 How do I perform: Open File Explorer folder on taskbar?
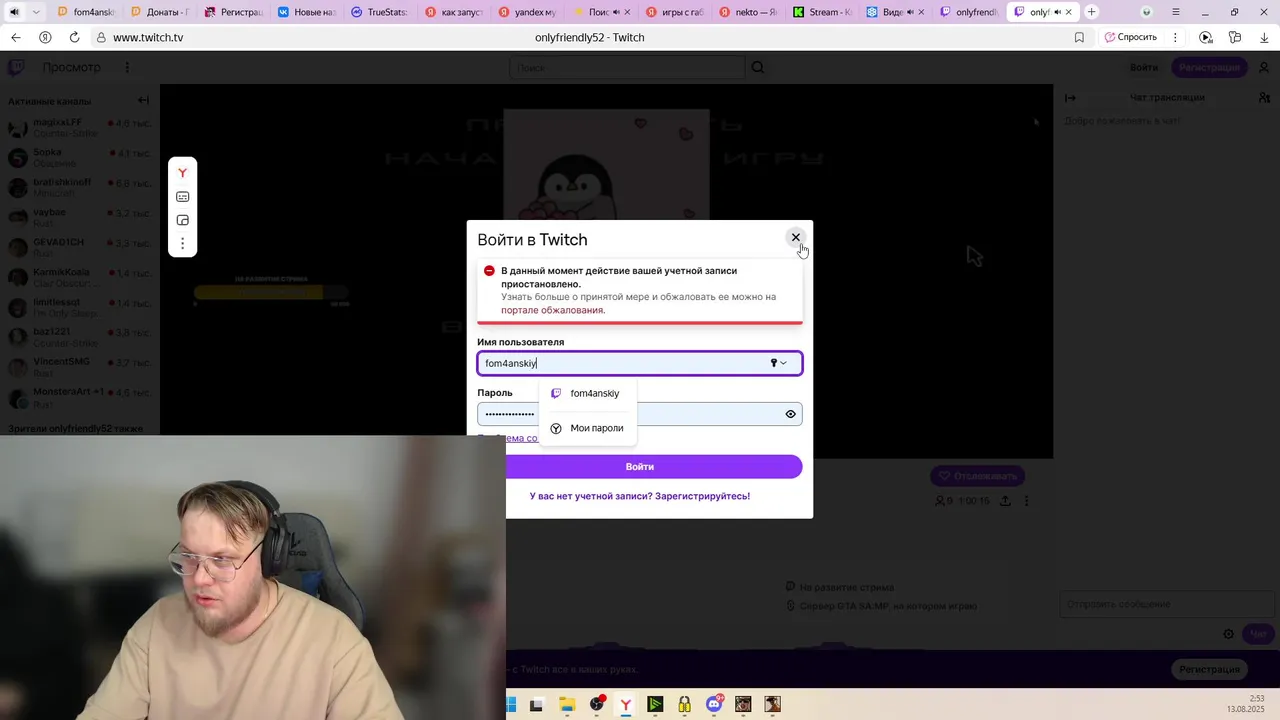click(x=566, y=705)
